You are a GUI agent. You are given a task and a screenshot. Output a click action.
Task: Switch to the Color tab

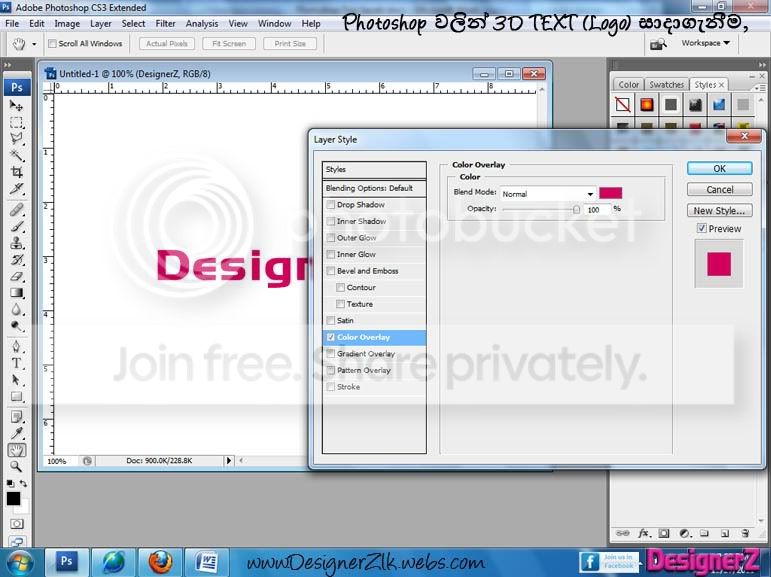tap(628, 85)
